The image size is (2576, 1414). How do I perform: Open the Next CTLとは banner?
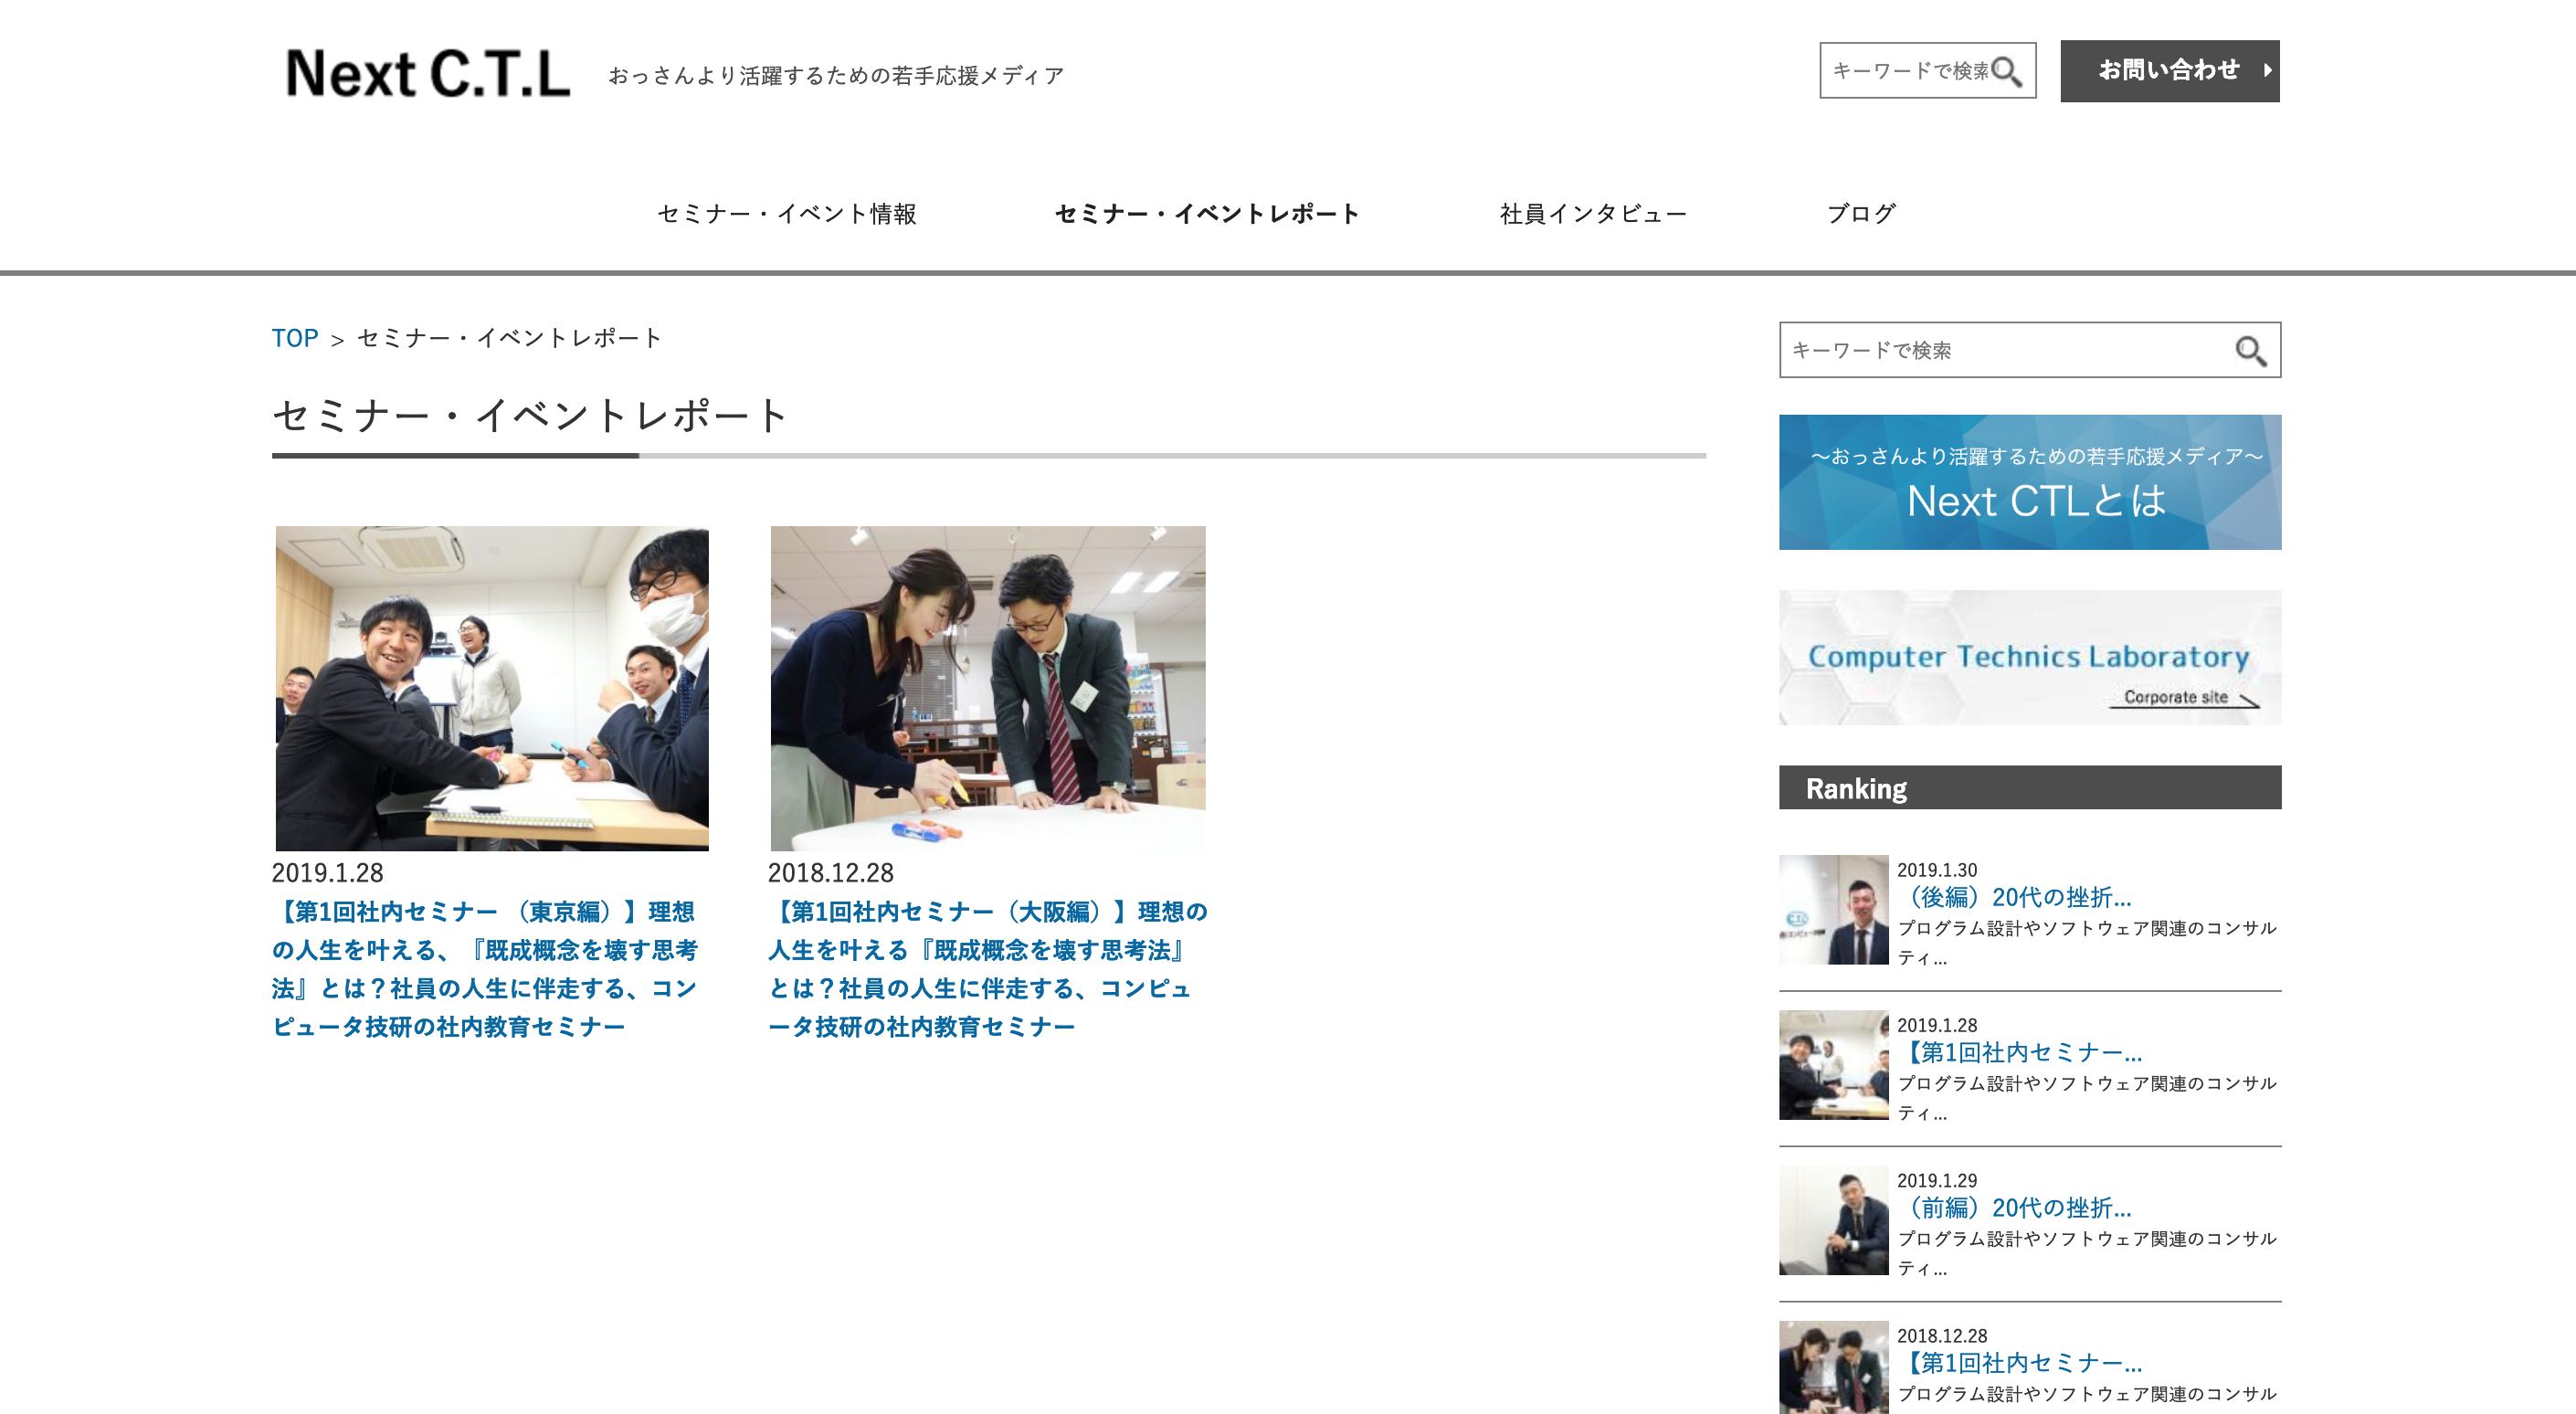pos(2029,482)
